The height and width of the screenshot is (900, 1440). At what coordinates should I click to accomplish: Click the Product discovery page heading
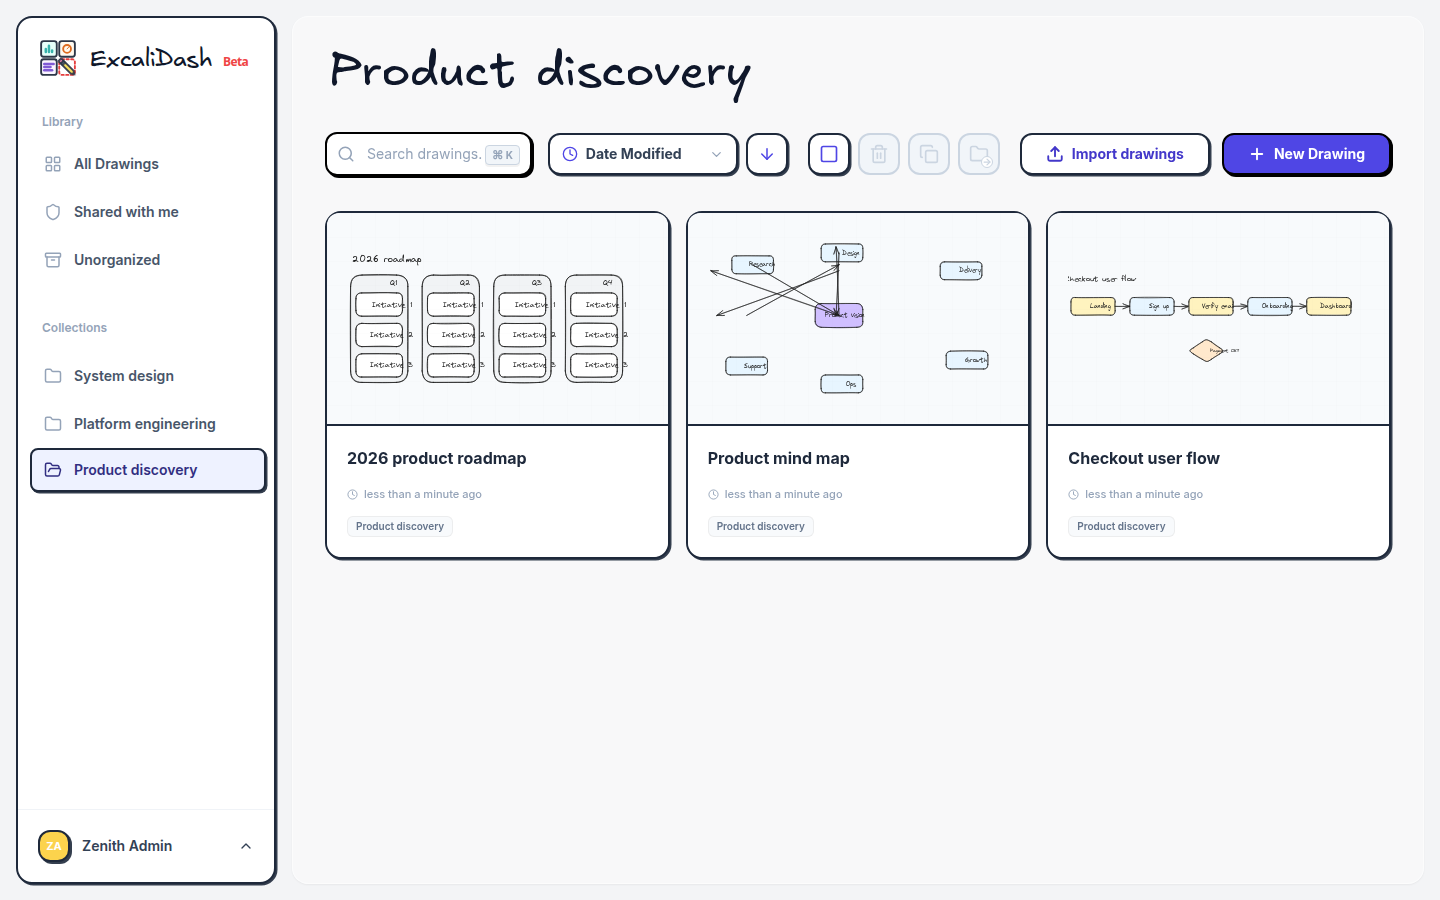coord(540,72)
